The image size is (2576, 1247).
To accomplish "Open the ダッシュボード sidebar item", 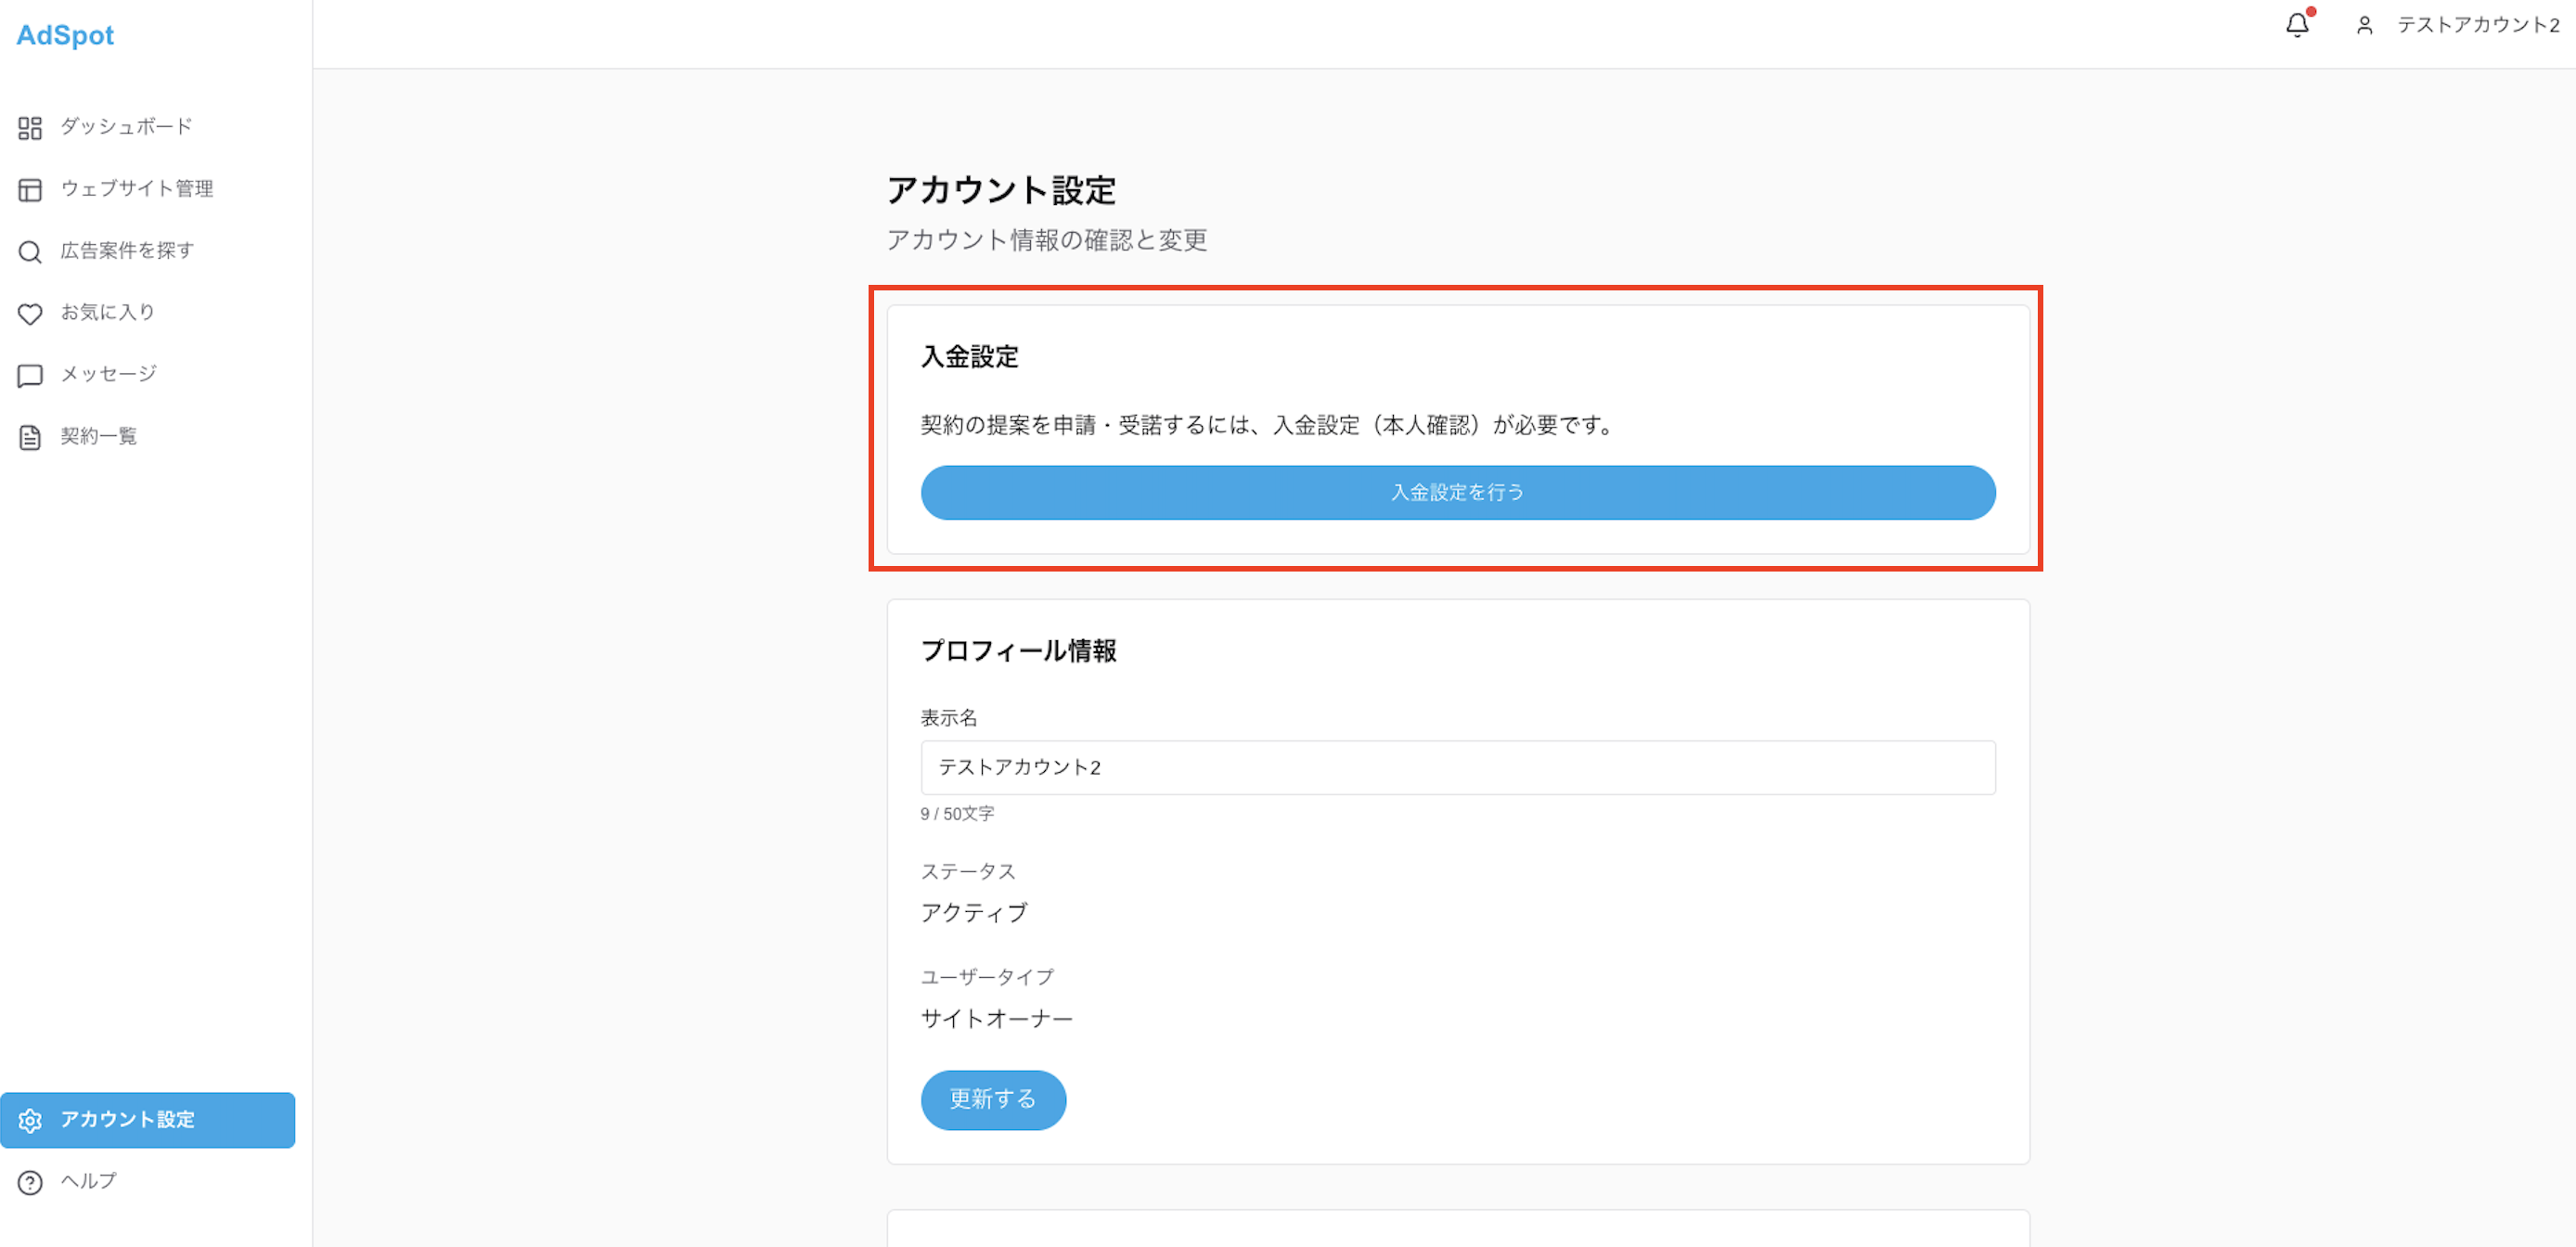I will pos(125,126).
